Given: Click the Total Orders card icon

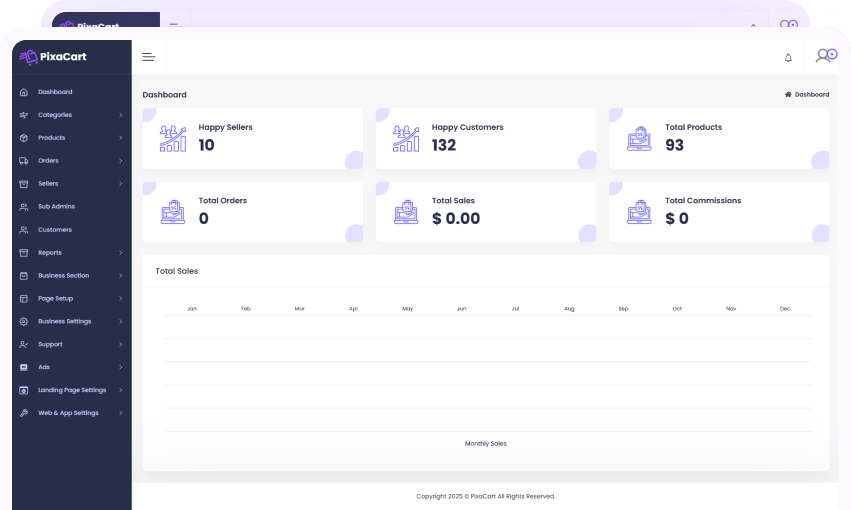Looking at the screenshot, I should click(x=173, y=212).
